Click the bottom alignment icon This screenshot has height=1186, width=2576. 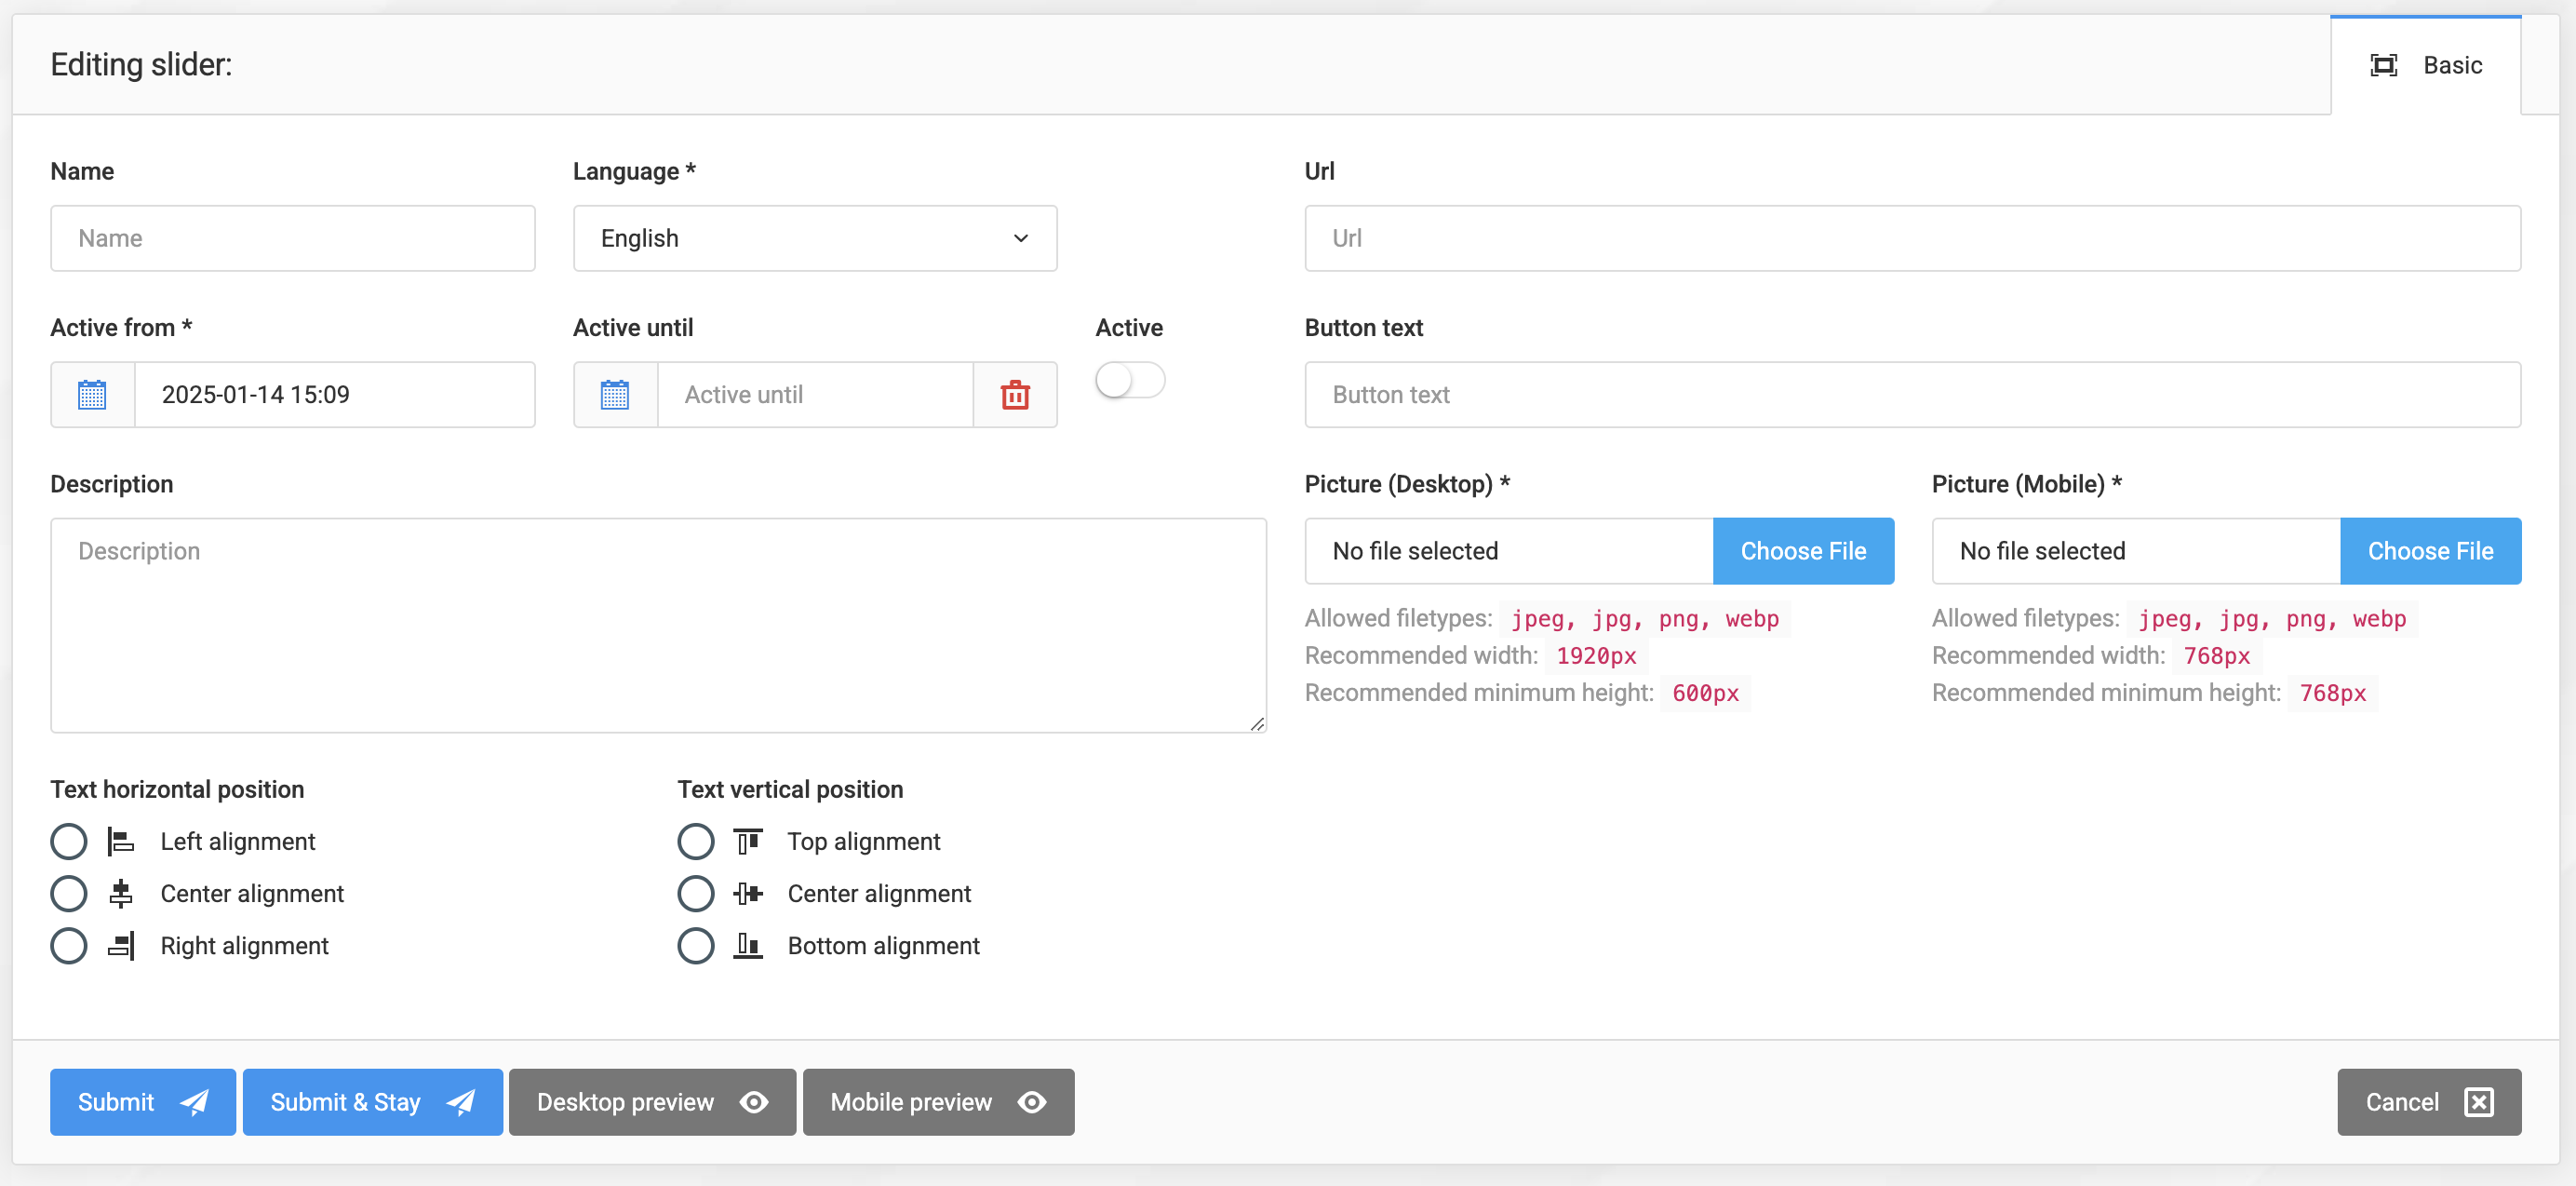point(747,945)
